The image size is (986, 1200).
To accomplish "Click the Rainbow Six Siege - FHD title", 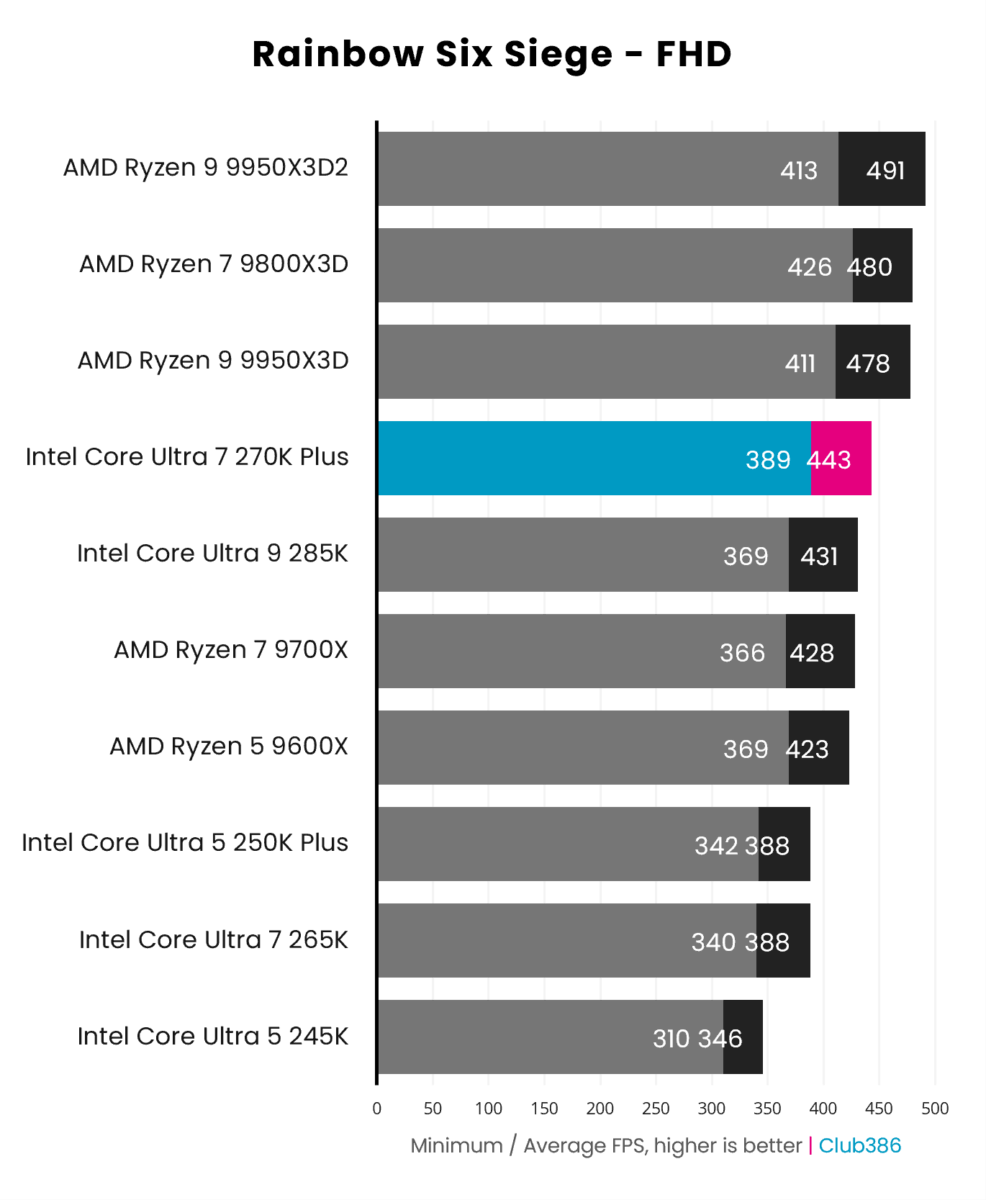I will (492, 55).
